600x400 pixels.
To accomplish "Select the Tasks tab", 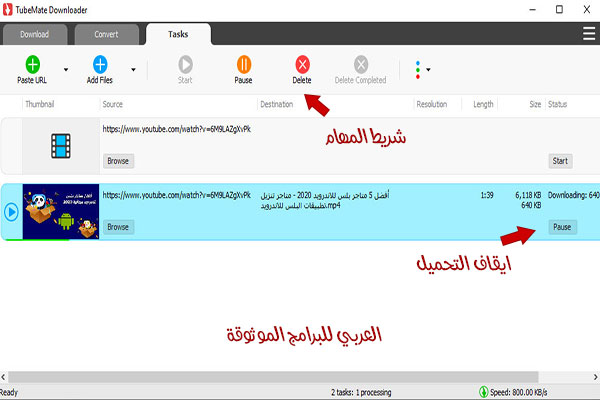I will (x=178, y=34).
